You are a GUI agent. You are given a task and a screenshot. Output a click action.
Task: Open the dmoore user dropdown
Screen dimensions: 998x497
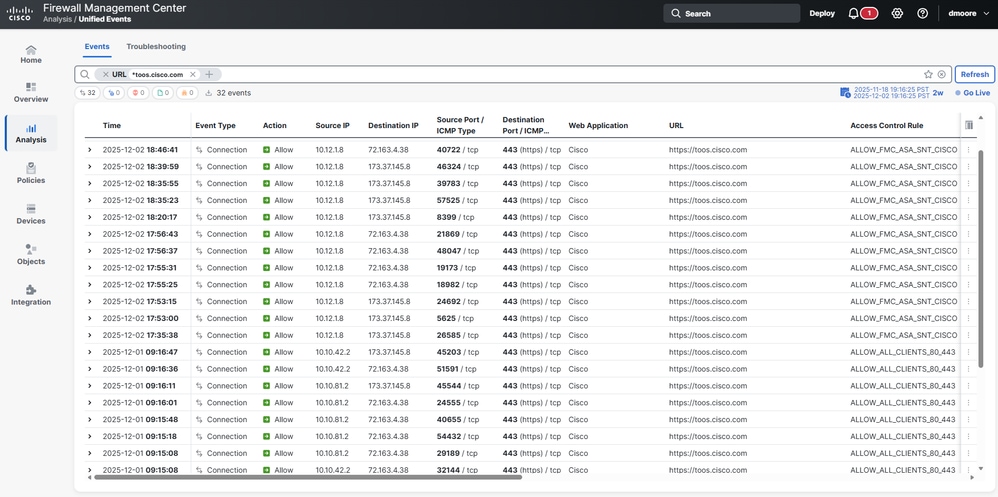pos(970,13)
